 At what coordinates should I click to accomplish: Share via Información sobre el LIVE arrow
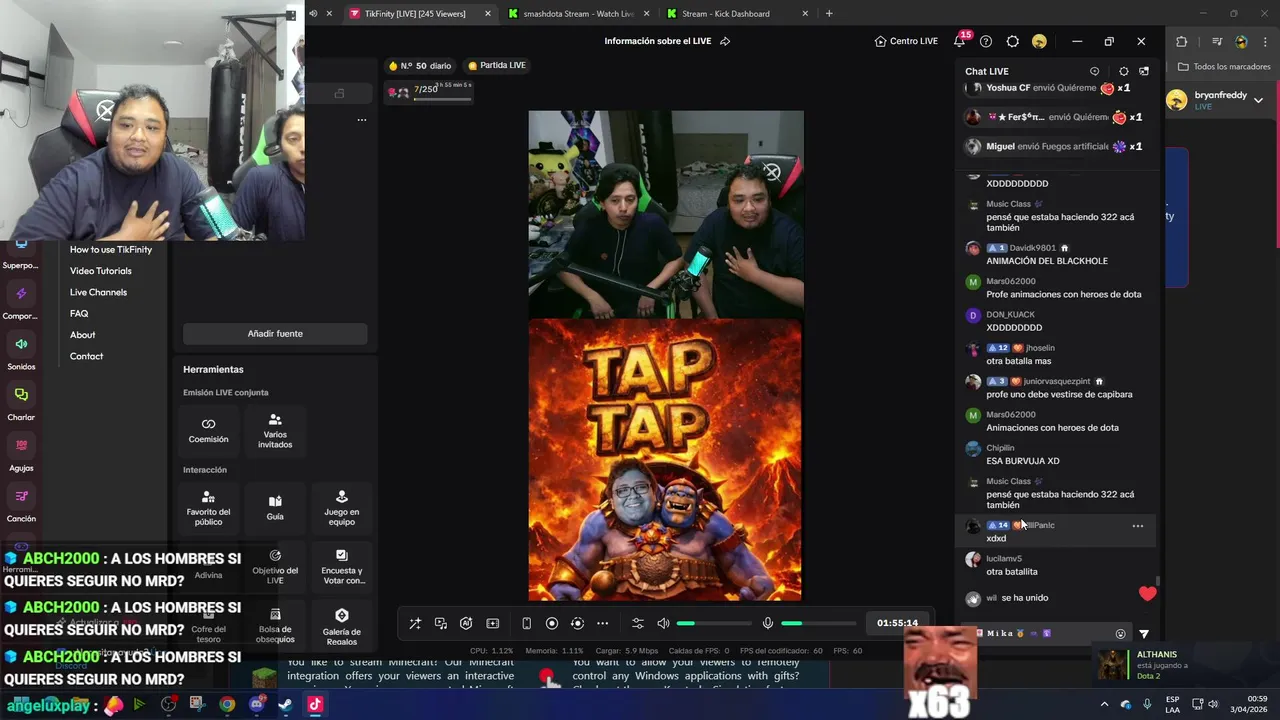click(x=725, y=41)
